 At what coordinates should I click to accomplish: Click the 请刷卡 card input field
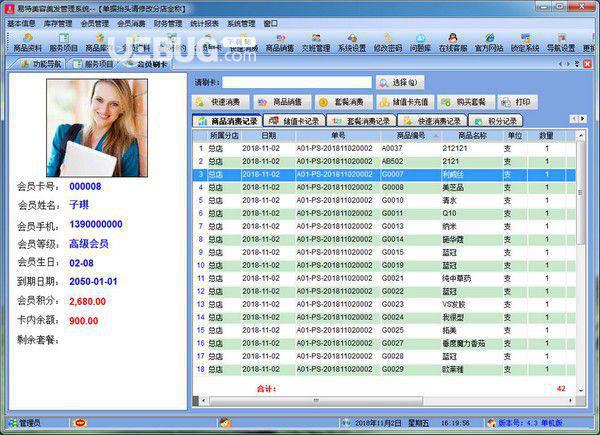tap(297, 82)
